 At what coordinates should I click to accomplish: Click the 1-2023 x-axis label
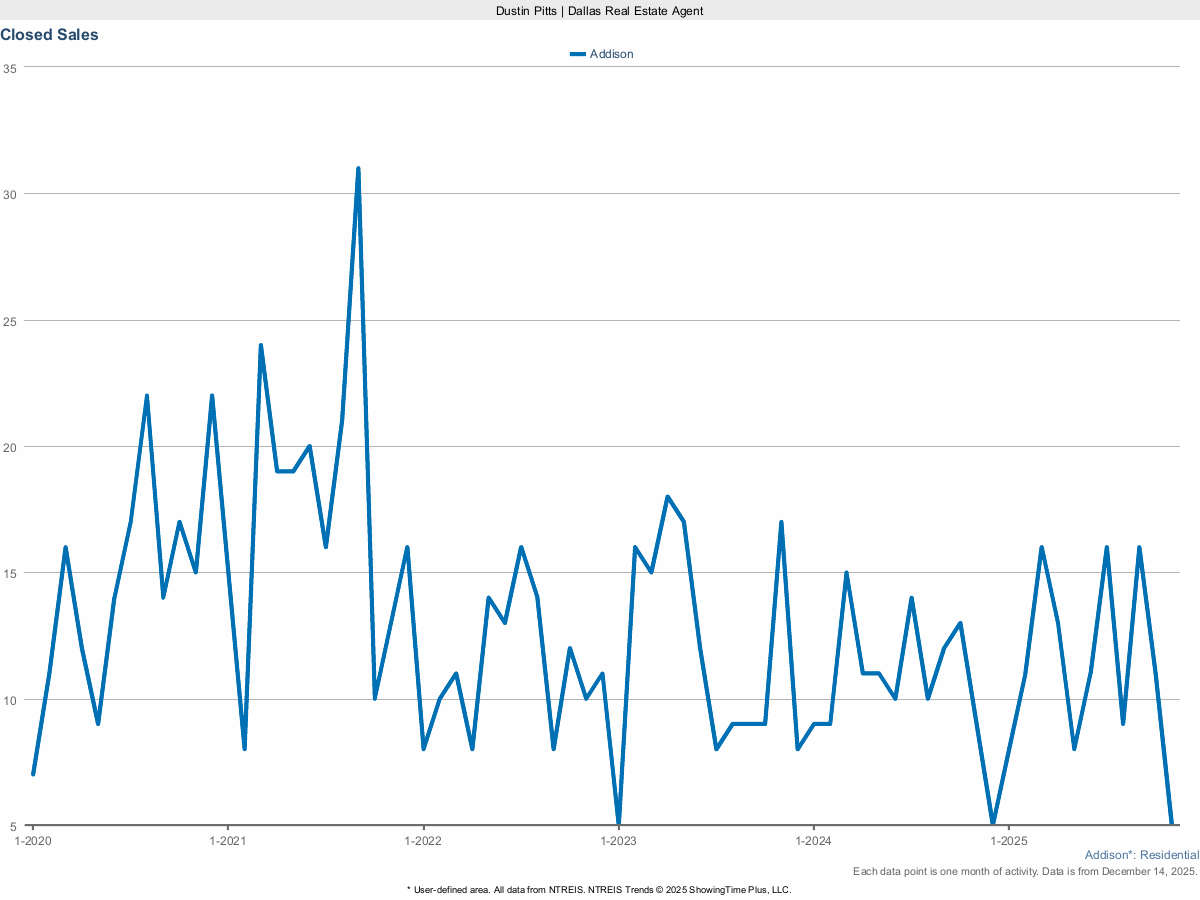[x=619, y=841]
